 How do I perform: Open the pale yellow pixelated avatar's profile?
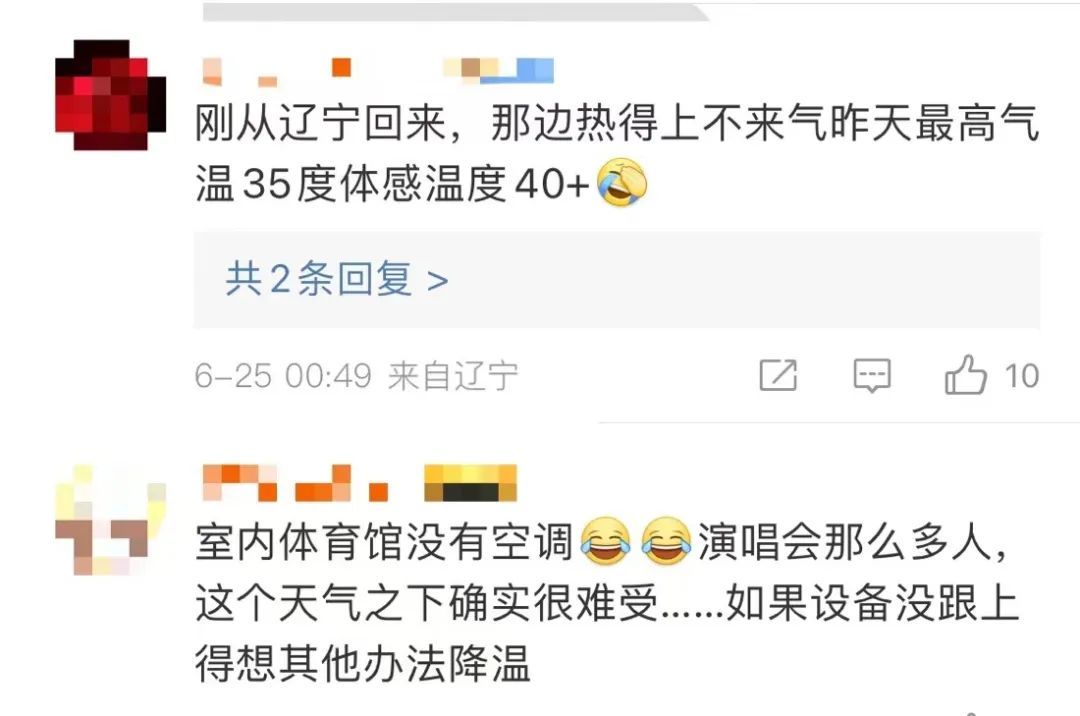110,520
